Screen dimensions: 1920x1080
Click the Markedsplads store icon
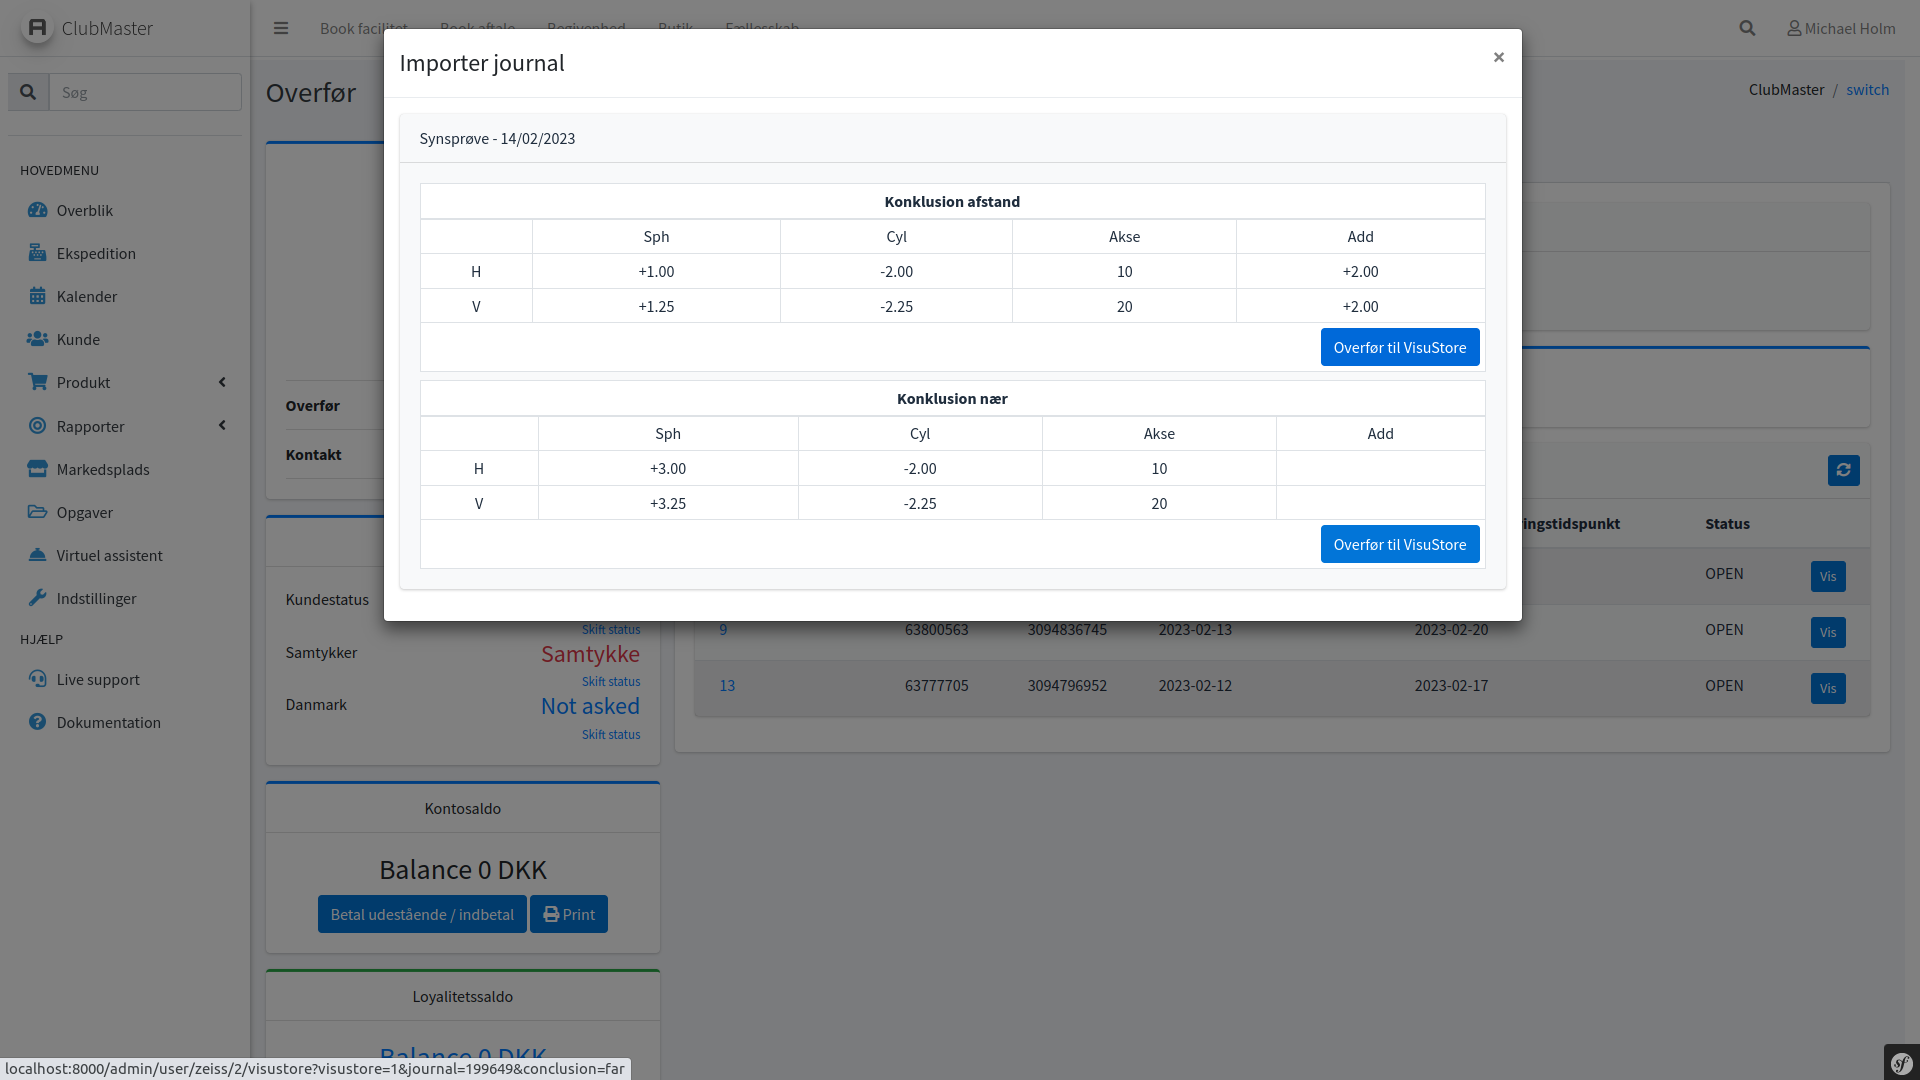click(x=37, y=469)
